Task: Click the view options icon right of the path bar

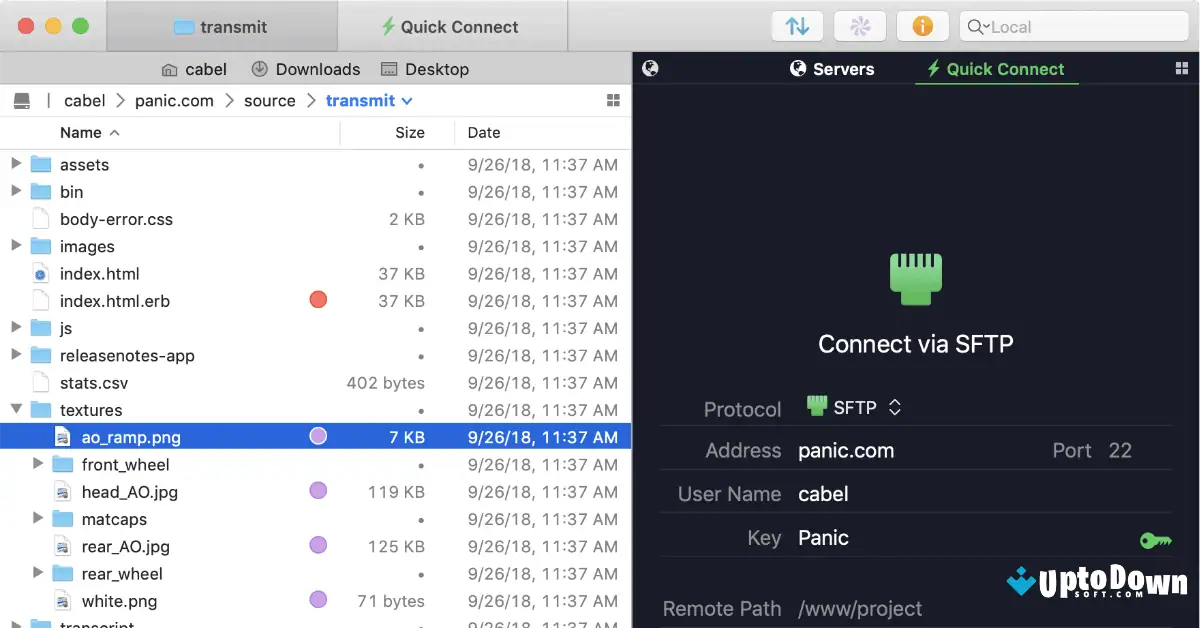Action: [613, 100]
